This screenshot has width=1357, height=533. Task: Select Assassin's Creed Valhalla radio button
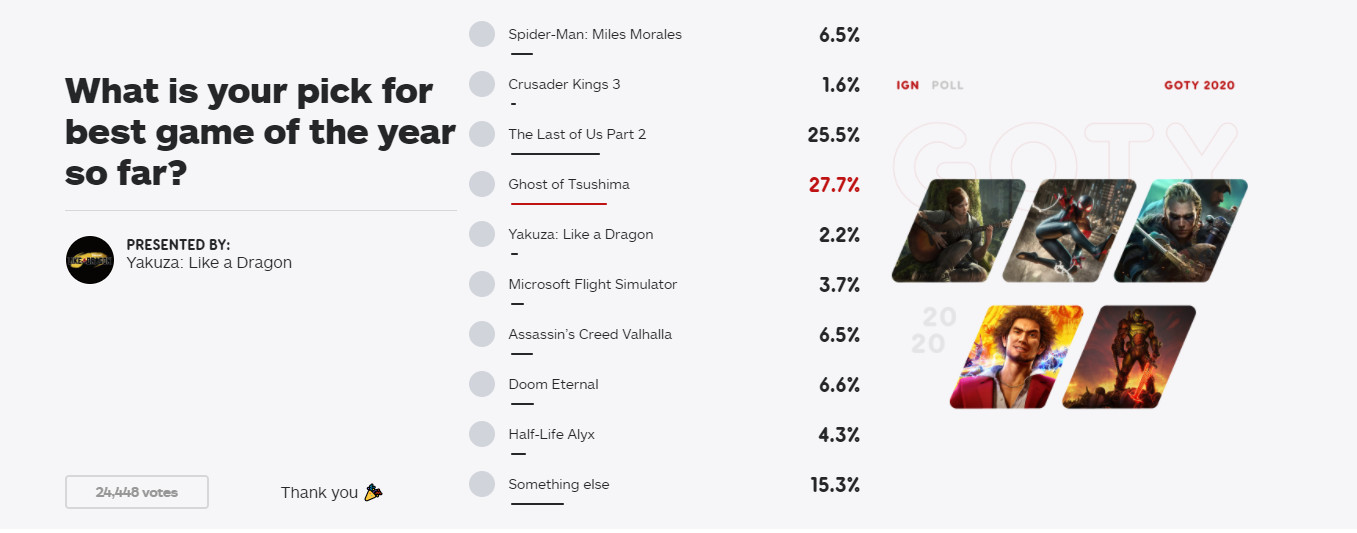point(482,334)
